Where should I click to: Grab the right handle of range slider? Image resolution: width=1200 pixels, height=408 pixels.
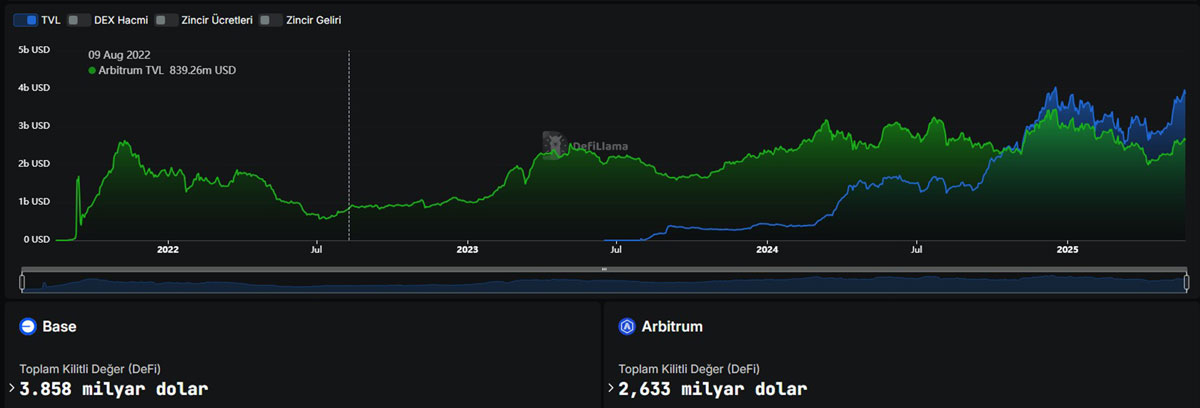(x=1187, y=283)
